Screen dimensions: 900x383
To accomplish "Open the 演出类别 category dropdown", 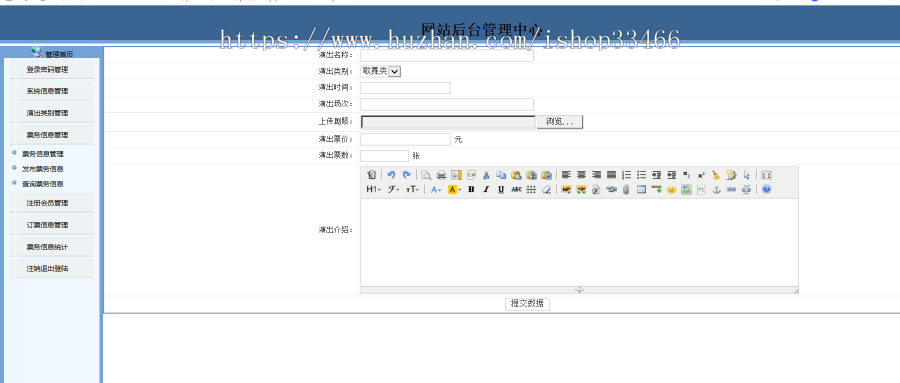I will pos(381,71).
